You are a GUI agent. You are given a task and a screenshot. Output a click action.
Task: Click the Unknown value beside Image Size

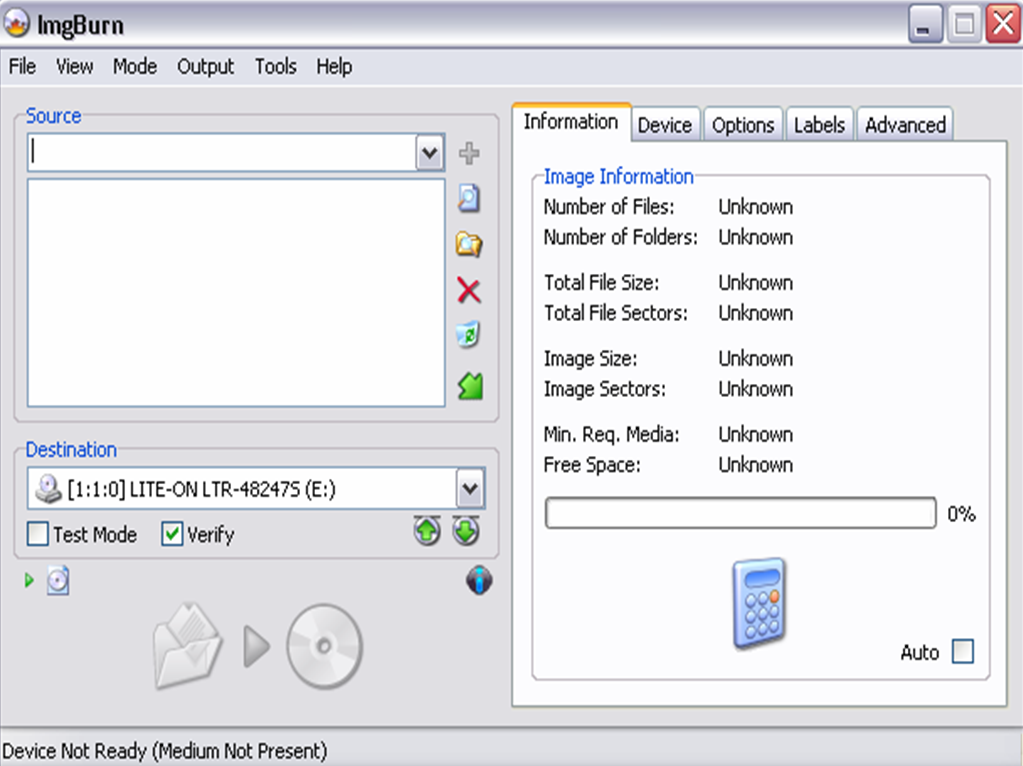point(756,358)
